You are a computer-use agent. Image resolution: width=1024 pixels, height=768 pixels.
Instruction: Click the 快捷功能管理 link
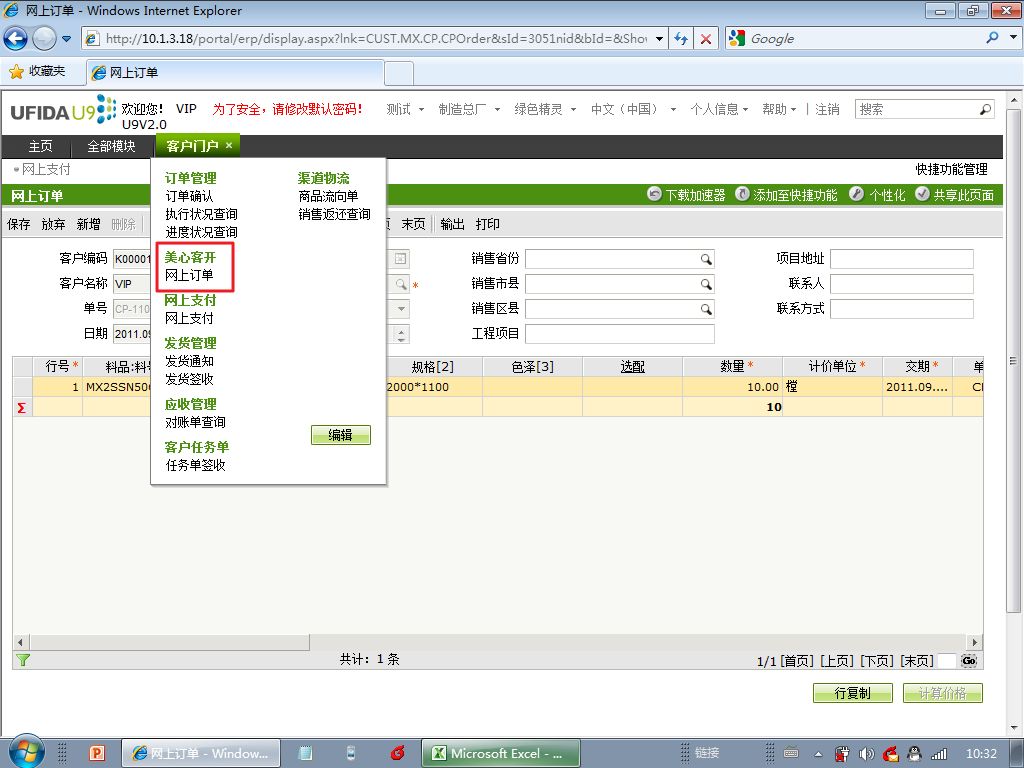point(952,169)
